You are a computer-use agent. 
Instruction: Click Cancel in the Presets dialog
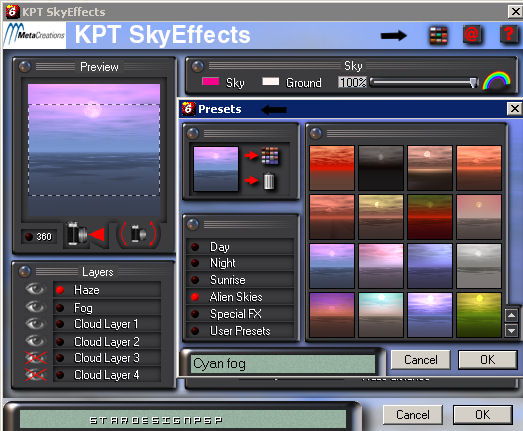421,360
